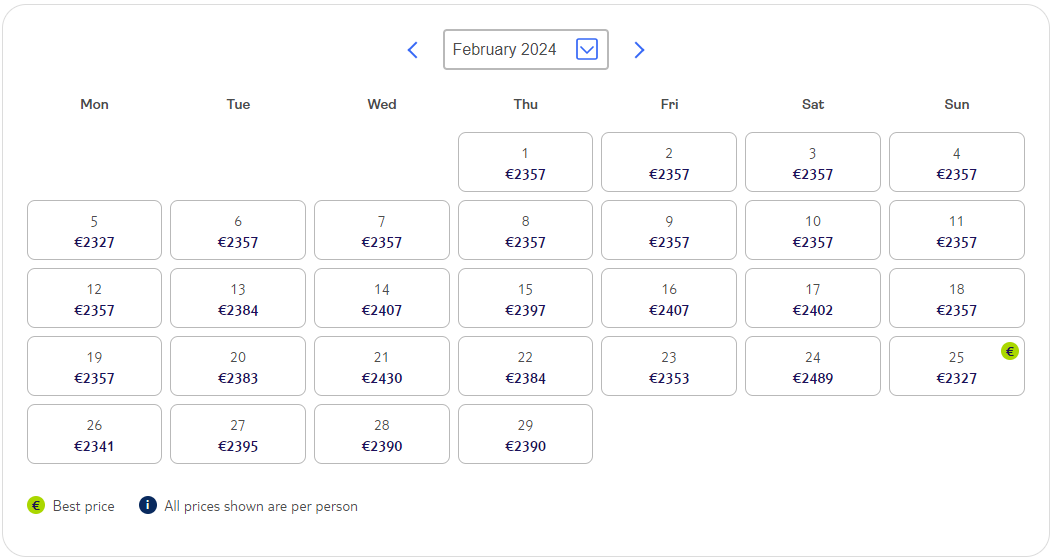1054x560 pixels.
Task: Pick February 27 at €2395
Action: pos(238,434)
